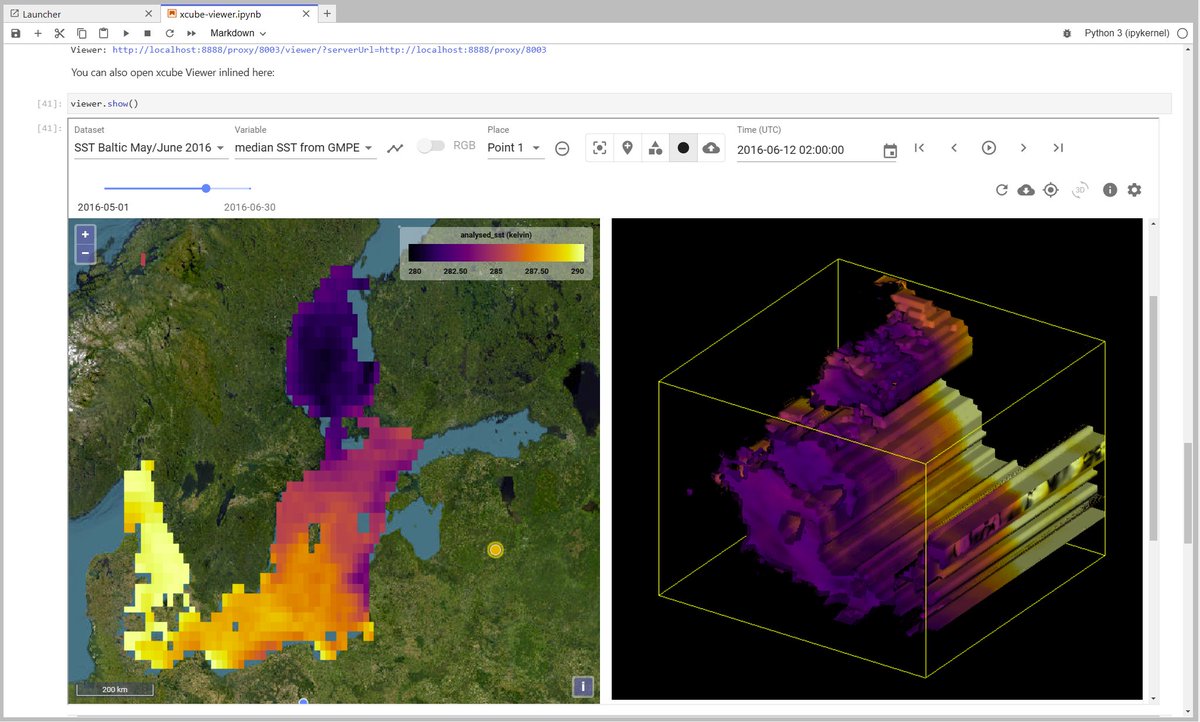The width and height of the screenshot is (1200, 722).
Task: Expand the Place dropdown showing Point 1
Action: [515, 147]
